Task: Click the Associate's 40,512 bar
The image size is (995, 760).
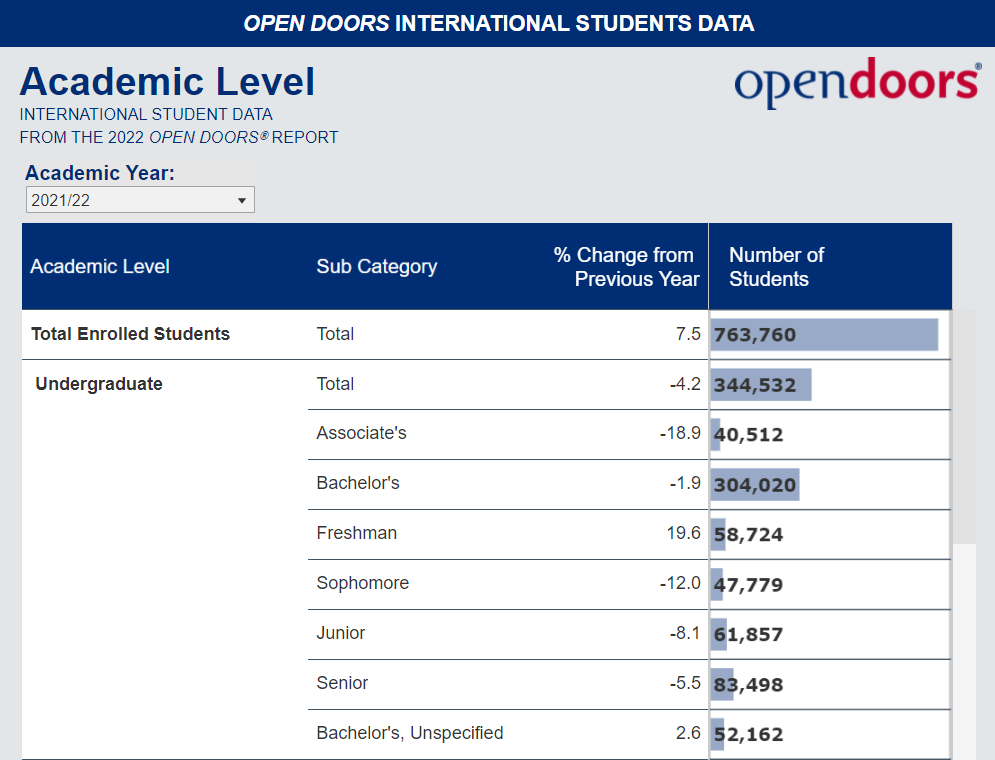Action: point(716,435)
